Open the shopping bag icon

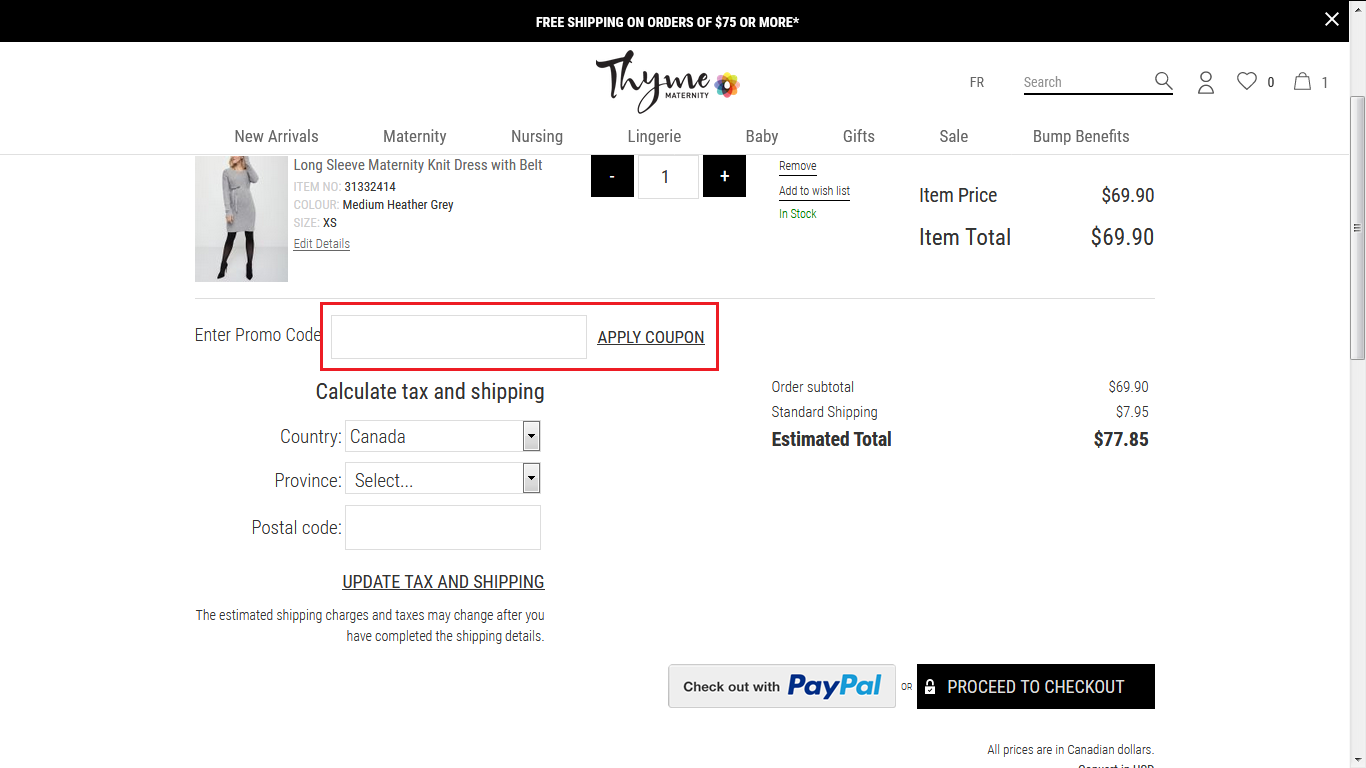click(1302, 81)
